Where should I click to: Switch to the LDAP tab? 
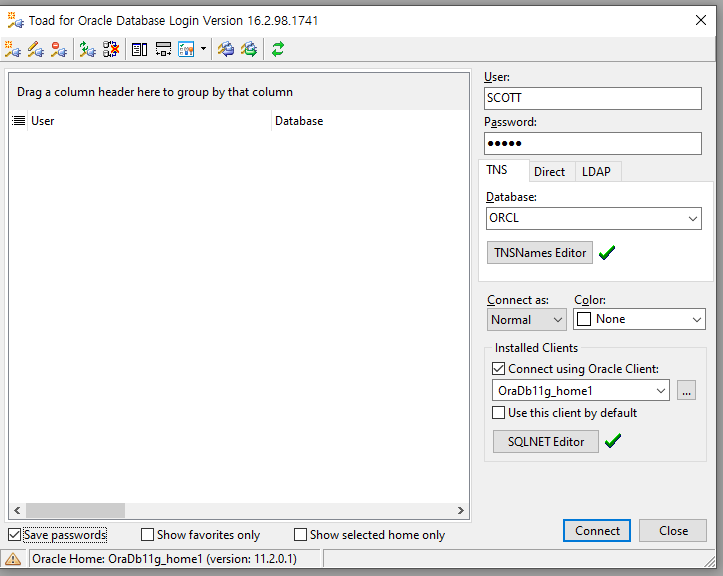[x=598, y=172]
